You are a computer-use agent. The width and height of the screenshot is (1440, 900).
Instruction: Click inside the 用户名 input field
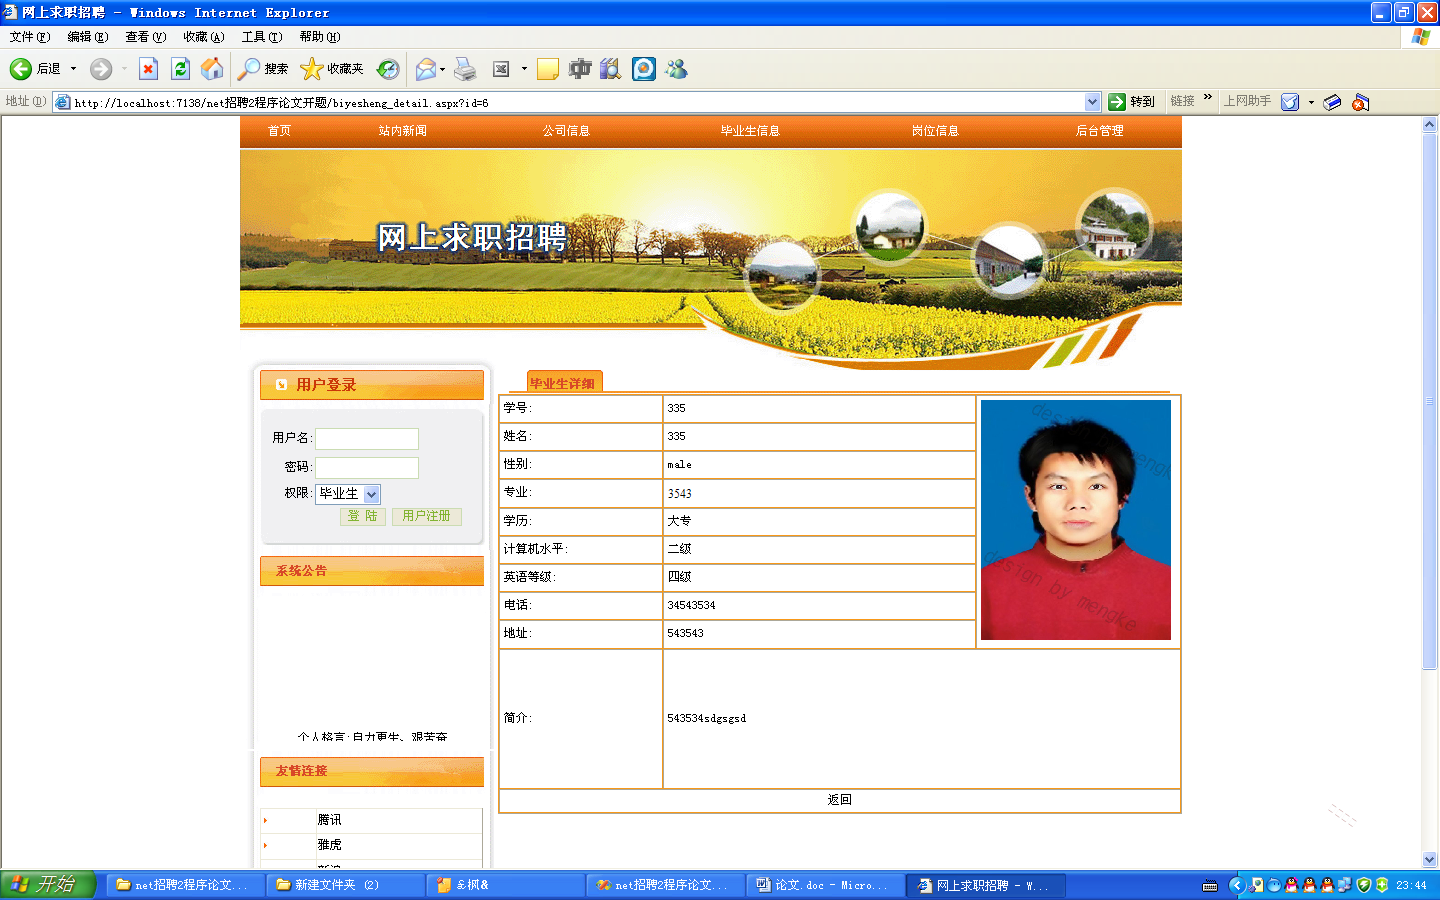pyautogui.click(x=366, y=438)
